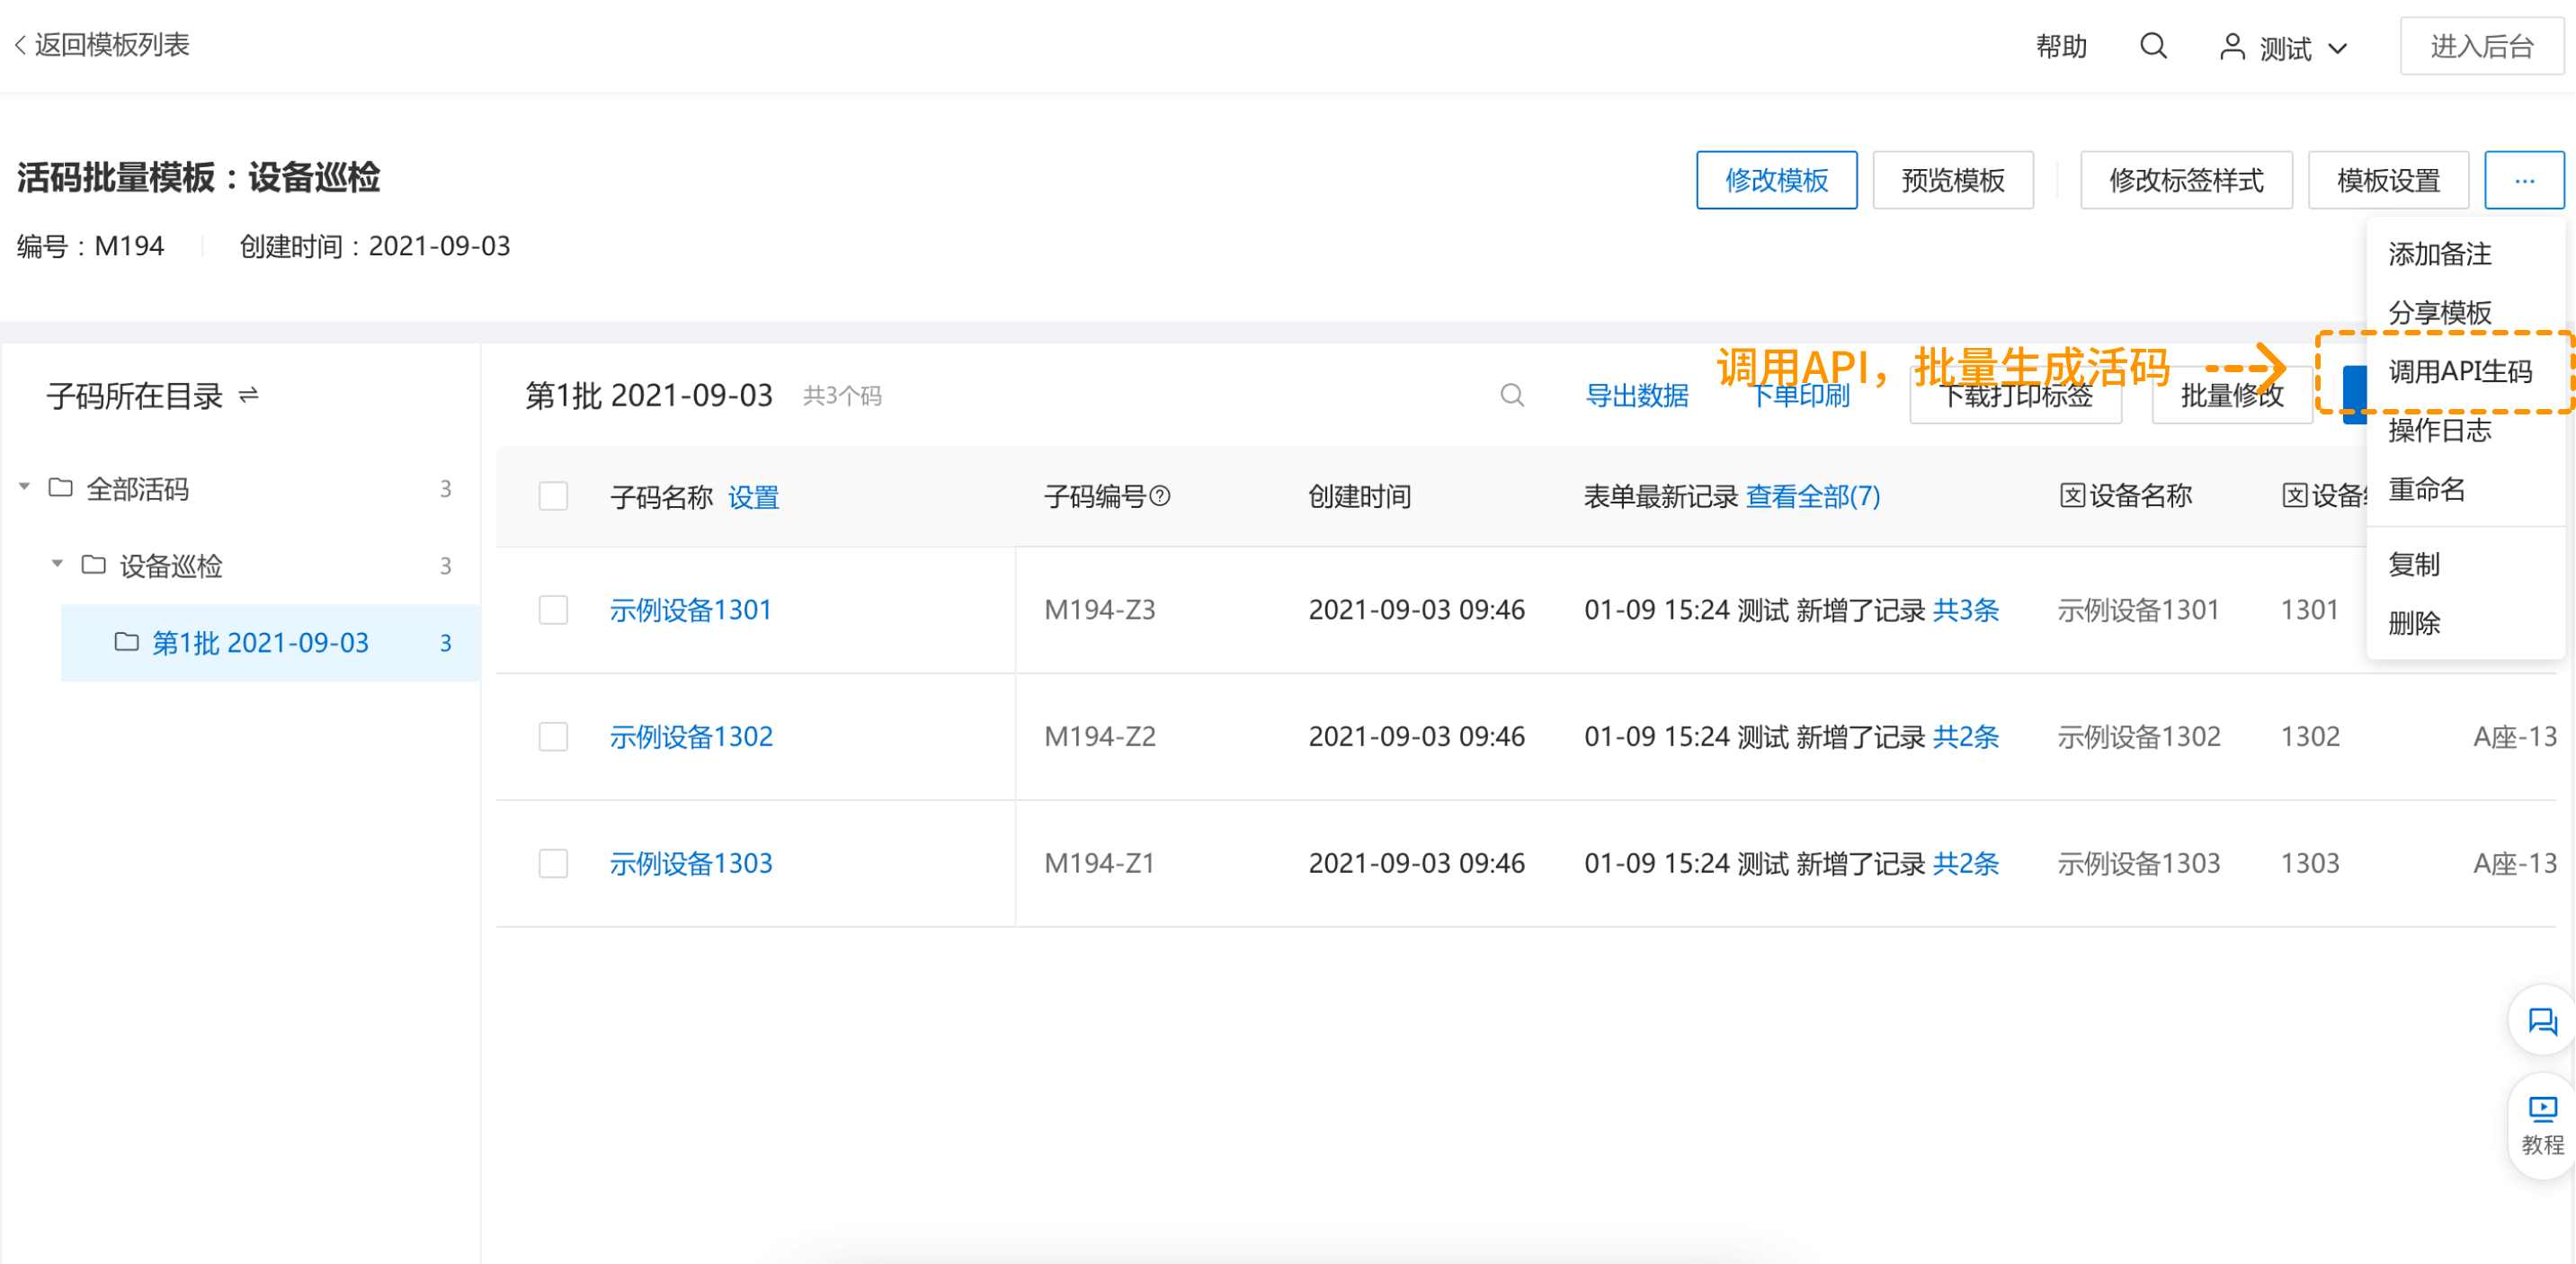
Task: Click the folder icon for 设备巡检
Action: (x=94, y=564)
